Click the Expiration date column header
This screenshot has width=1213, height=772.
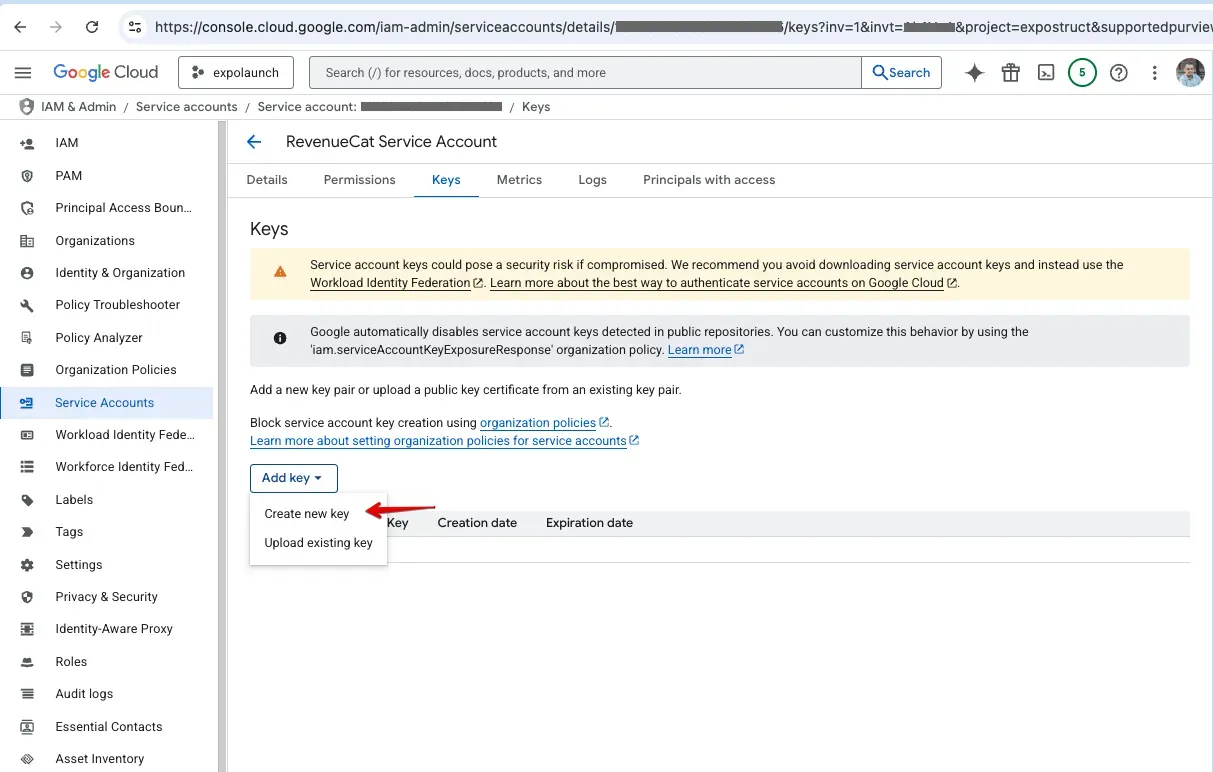[589, 523]
